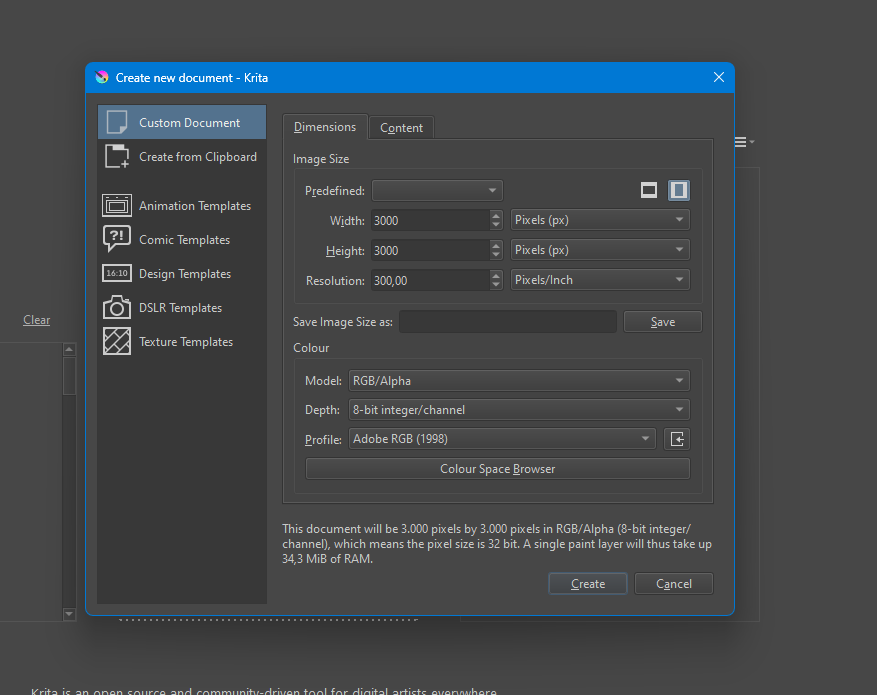The image size is (877, 695).
Task: Switch to the Content tab
Action: 401,128
